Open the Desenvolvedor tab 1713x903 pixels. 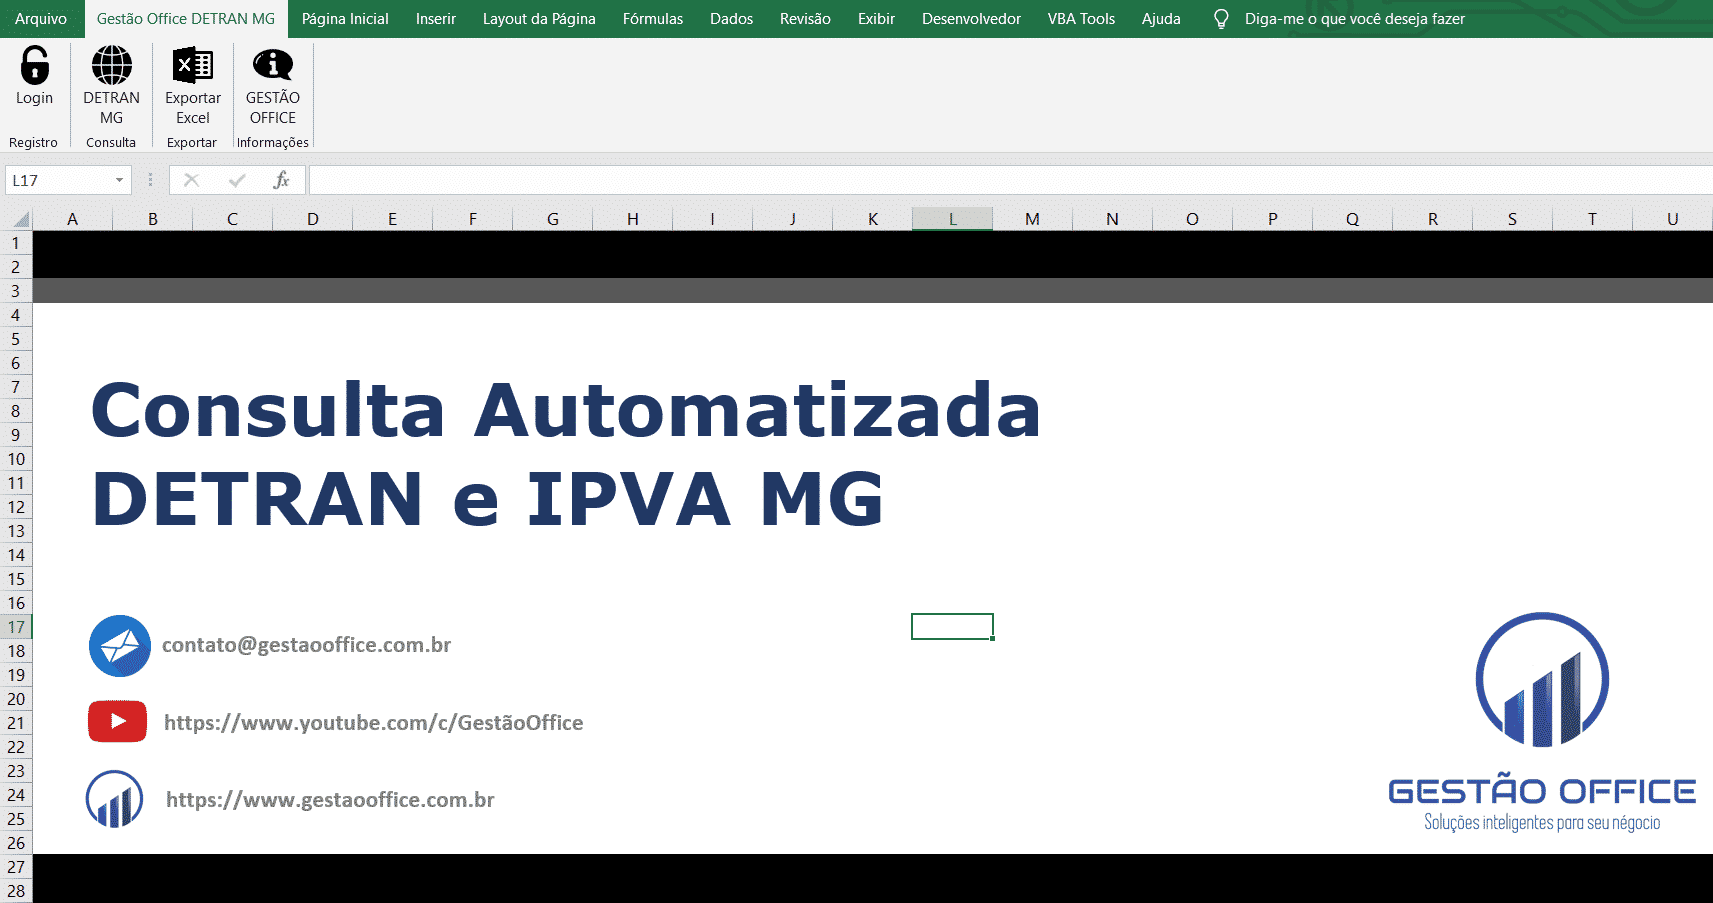[x=971, y=19]
